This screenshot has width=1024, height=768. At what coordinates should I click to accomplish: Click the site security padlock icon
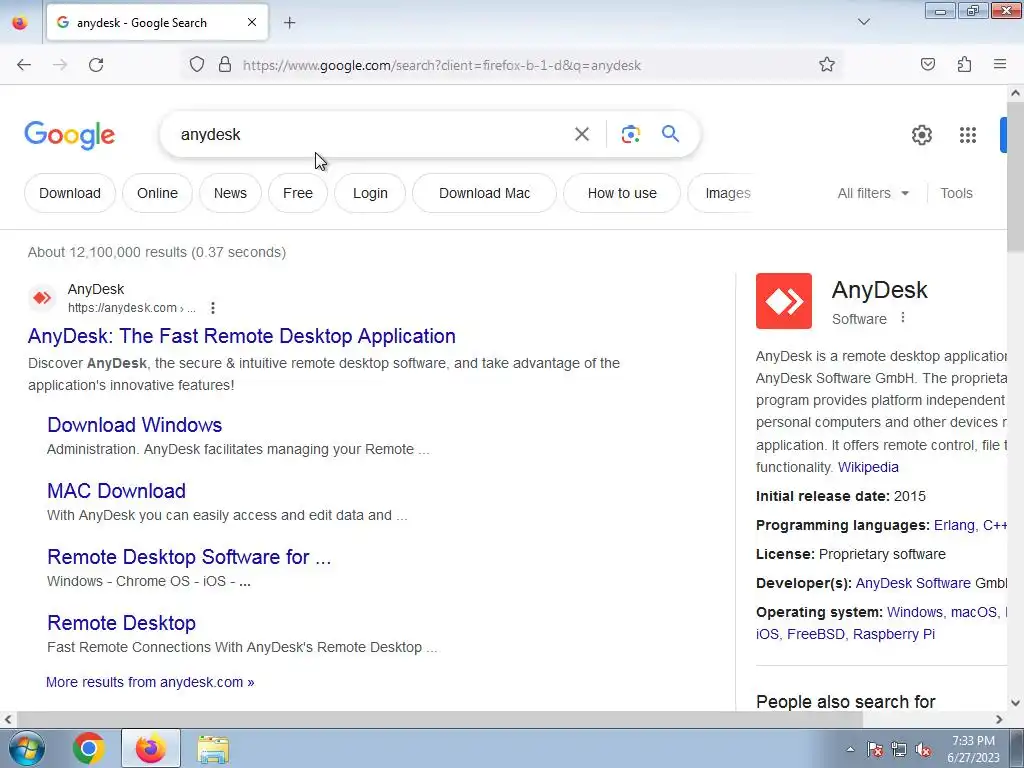click(225, 65)
